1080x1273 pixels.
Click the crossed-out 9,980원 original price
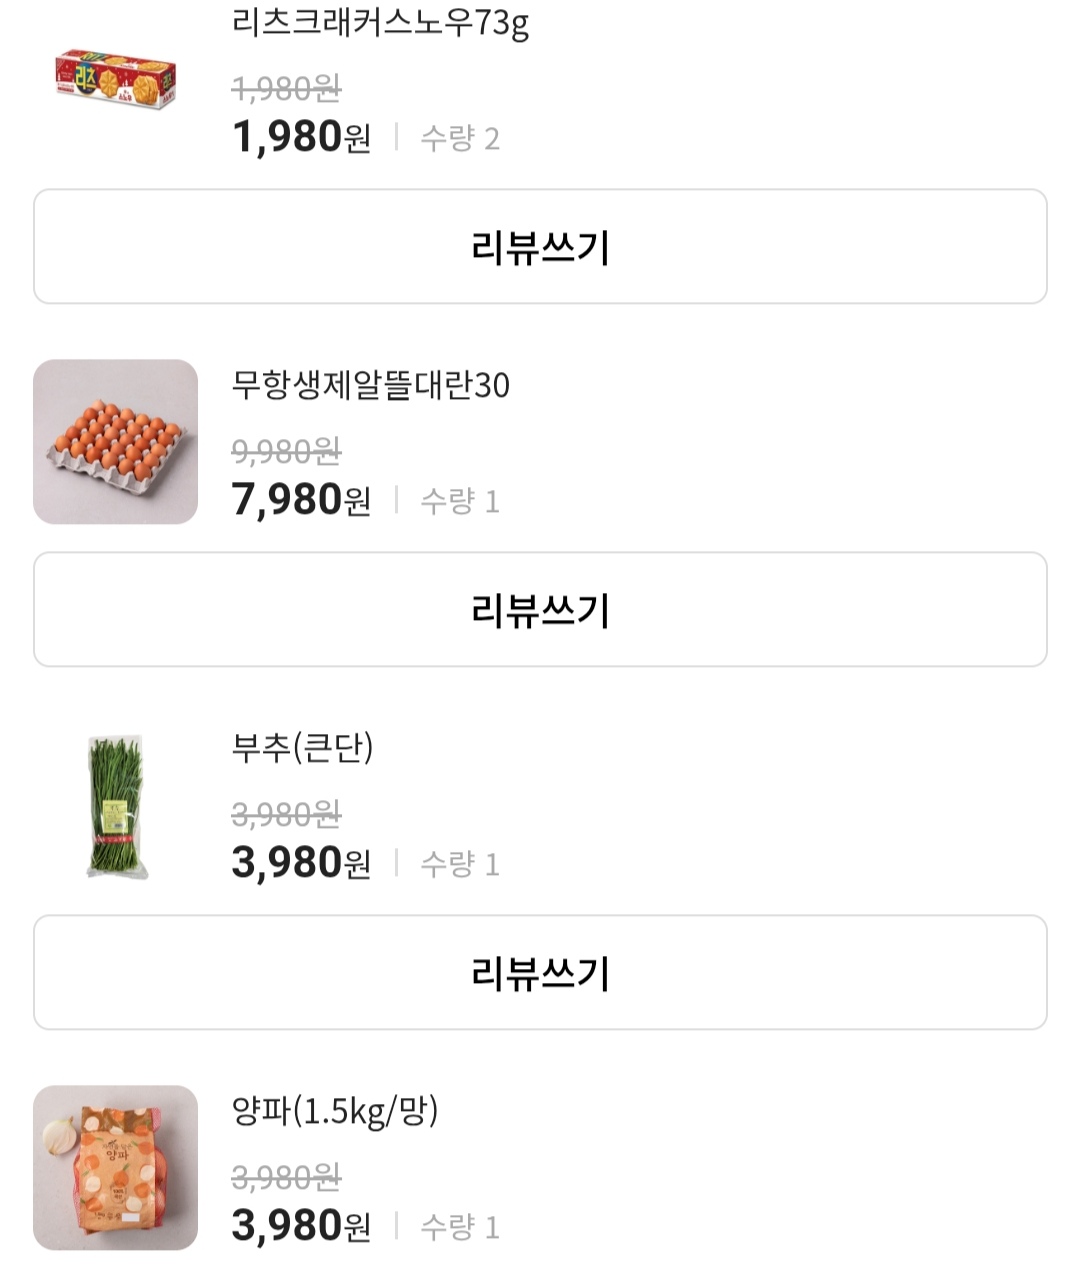(286, 452)
